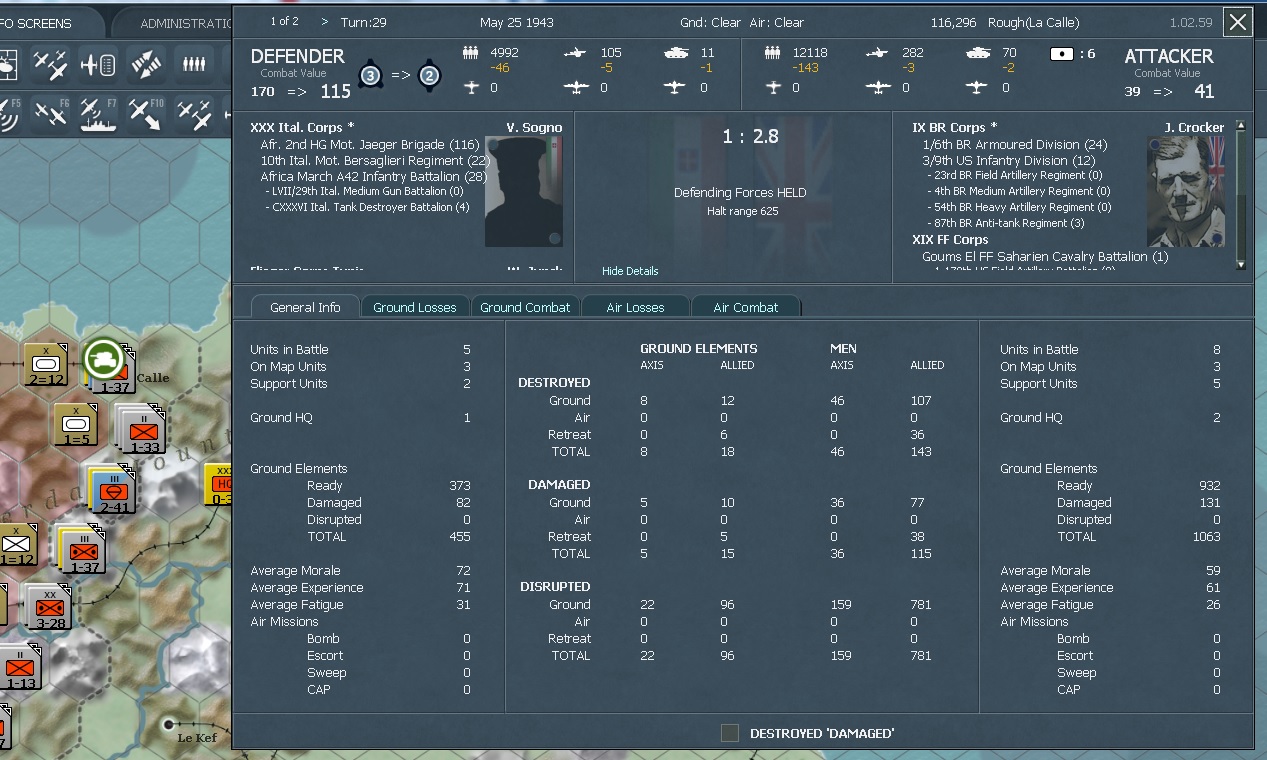Toggle the DESTROYED 'DAMAGED' checkbox
The width and height of the screenshot is (1267, 760).
point(730,733)
